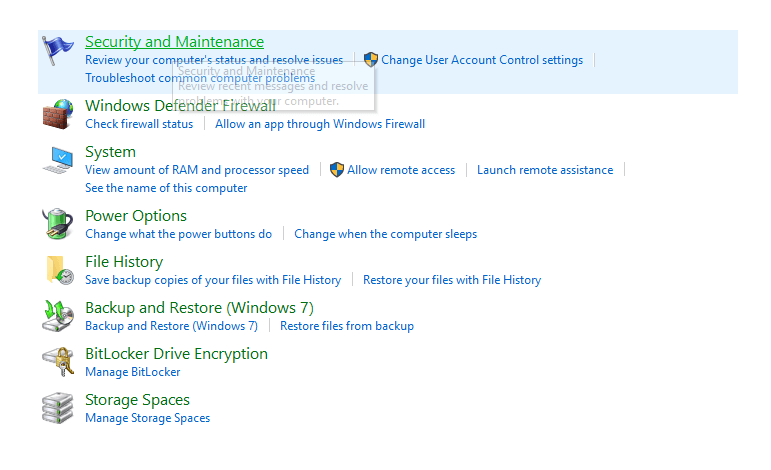Click the shield icon beside Allow remote access
The image size is (771, 470).
point(337,170)
